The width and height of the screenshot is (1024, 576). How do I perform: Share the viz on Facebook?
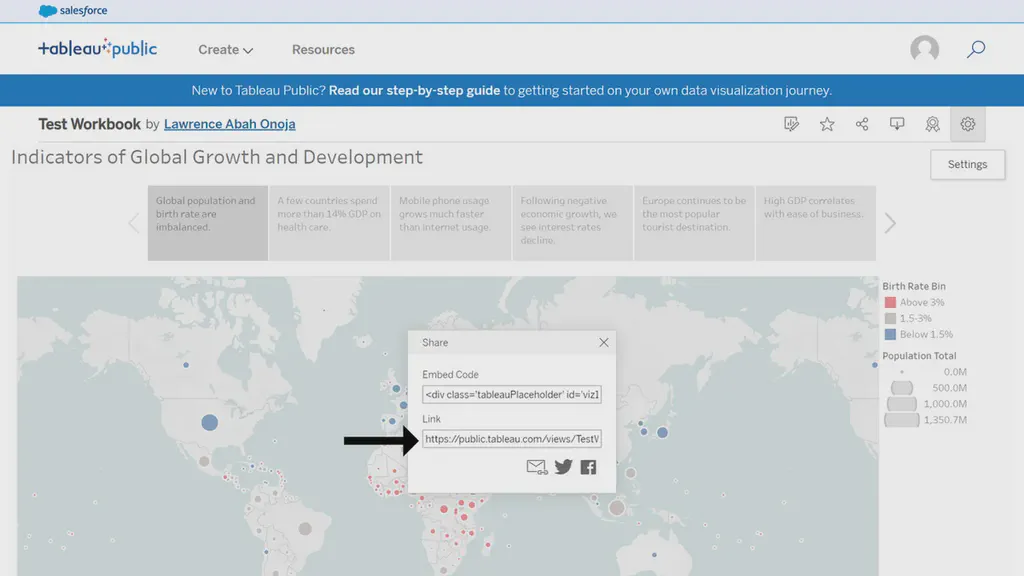pyautogui.click(x=588, y=466)
